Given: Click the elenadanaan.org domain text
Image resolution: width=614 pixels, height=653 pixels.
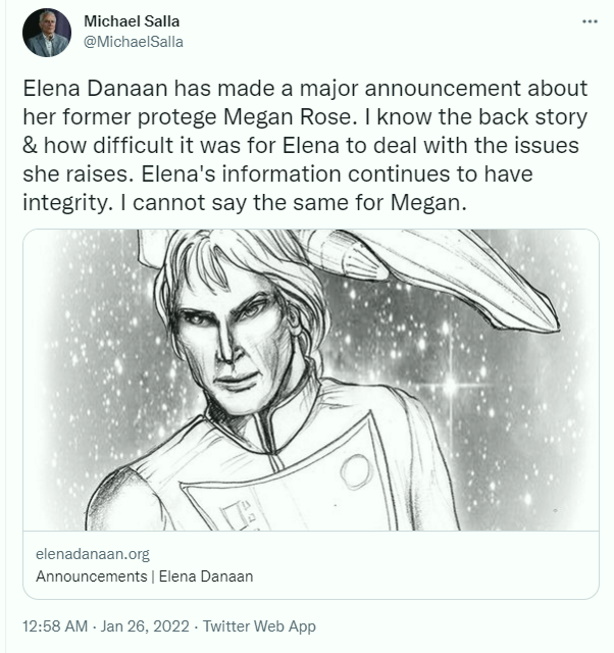Looking at the screenshot, I should (92, 555).
